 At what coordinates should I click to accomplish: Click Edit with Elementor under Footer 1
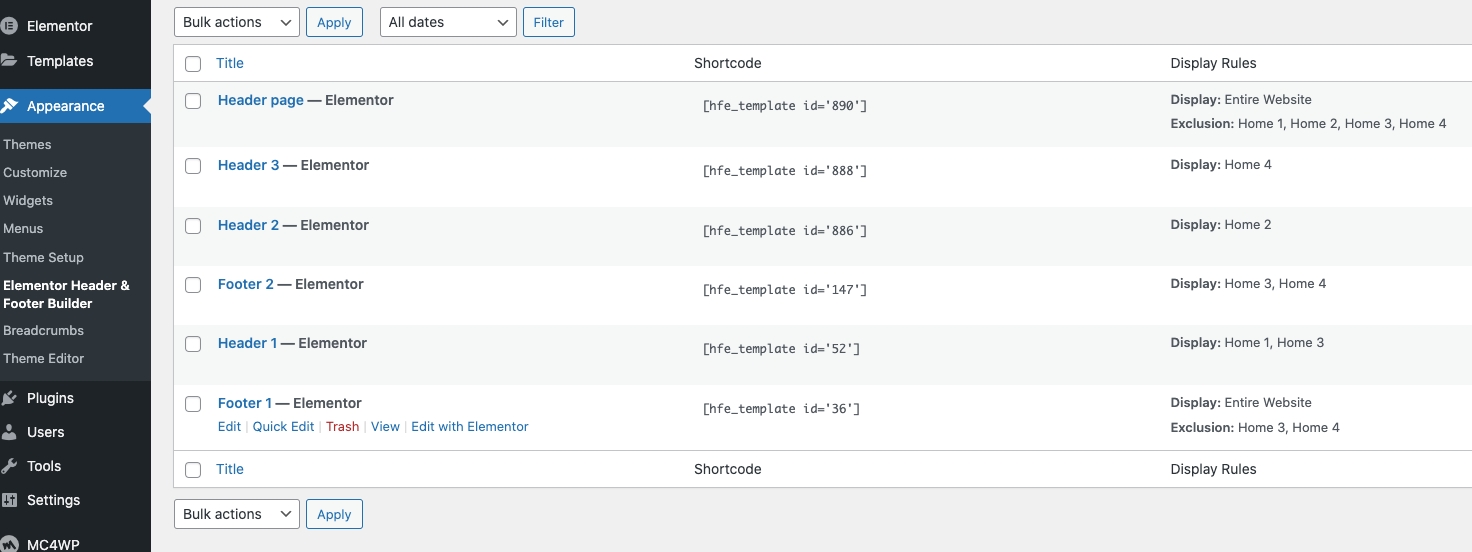click(x=469, y=426)
